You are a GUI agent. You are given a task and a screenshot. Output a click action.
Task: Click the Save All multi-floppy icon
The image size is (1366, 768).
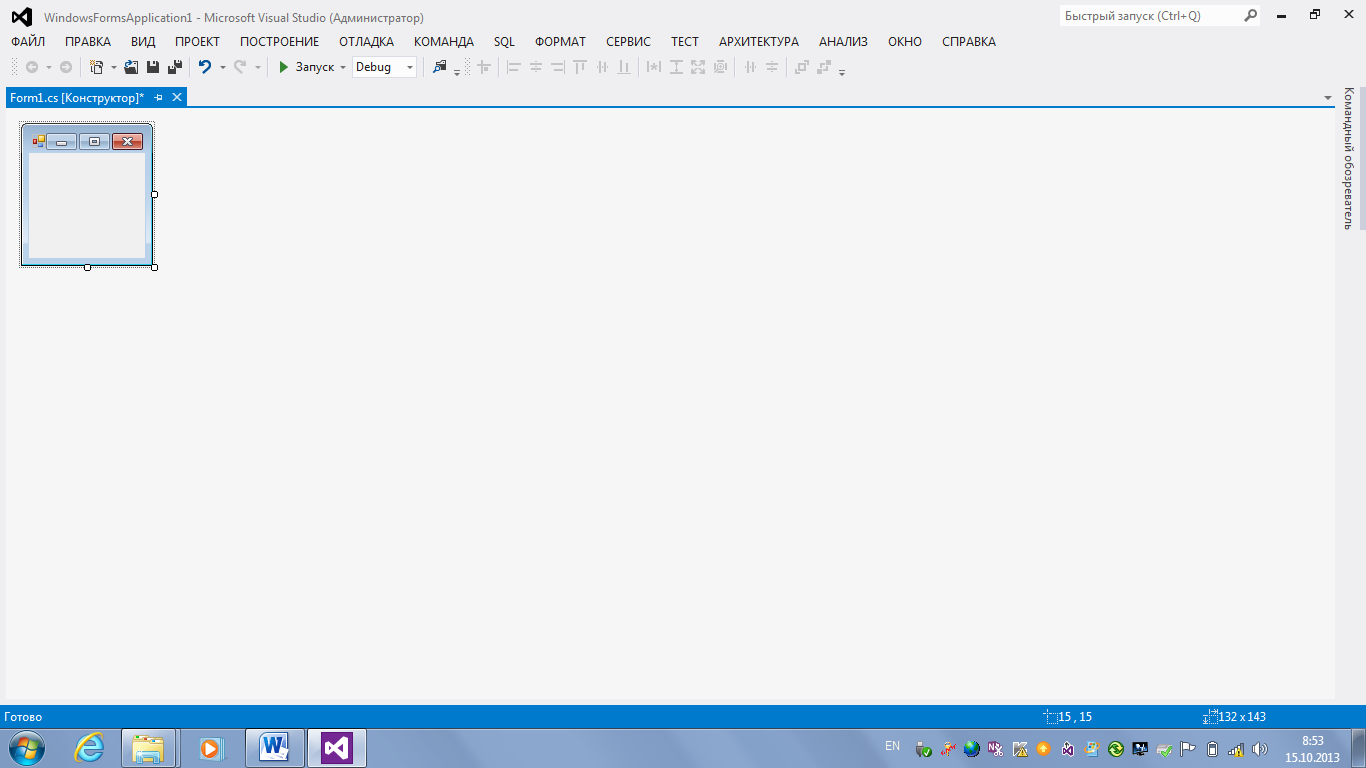click(175, 67)
